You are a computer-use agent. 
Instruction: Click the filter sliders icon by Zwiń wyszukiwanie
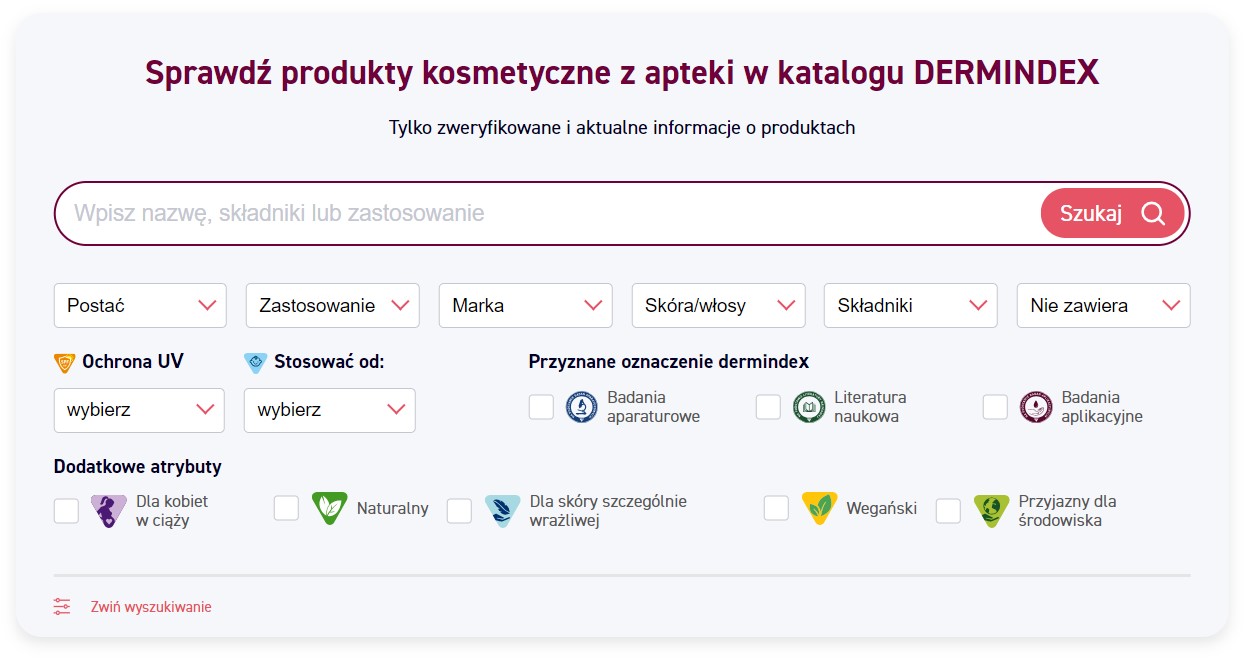(62, 607)
